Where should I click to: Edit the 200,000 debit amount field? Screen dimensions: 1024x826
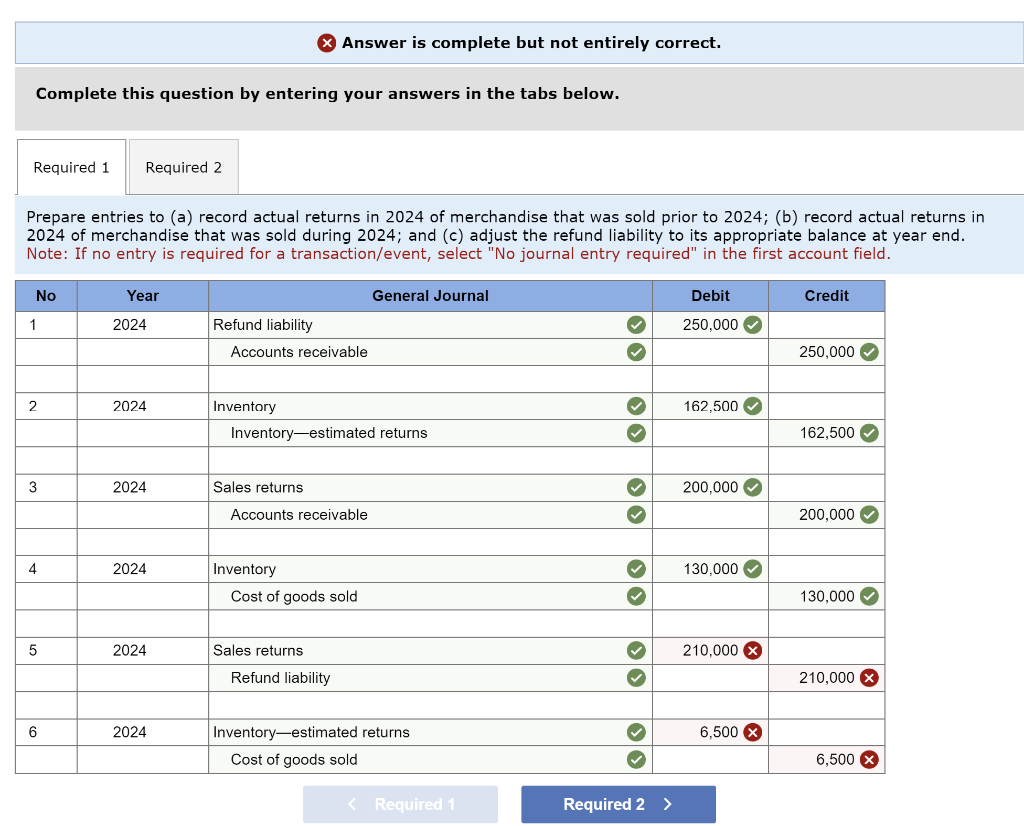pos(710,487)
